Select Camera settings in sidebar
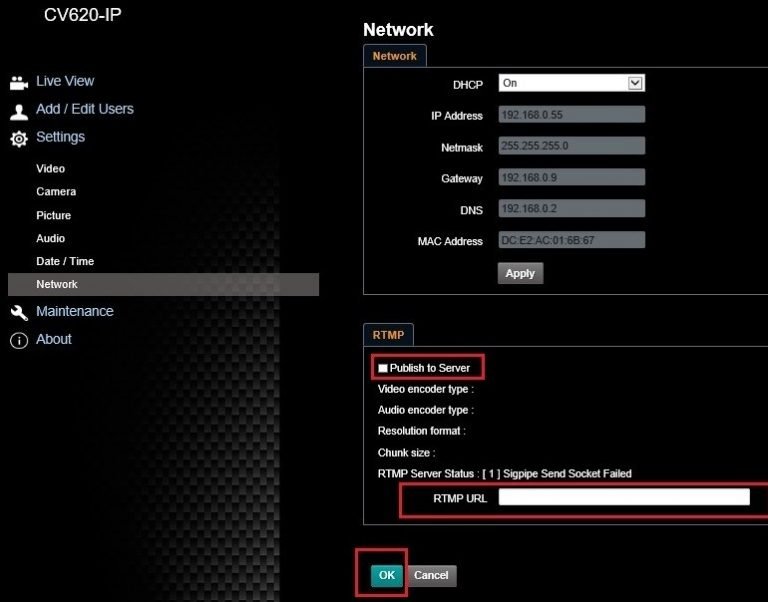The image size is (768, 602). [x=56, y=192]
